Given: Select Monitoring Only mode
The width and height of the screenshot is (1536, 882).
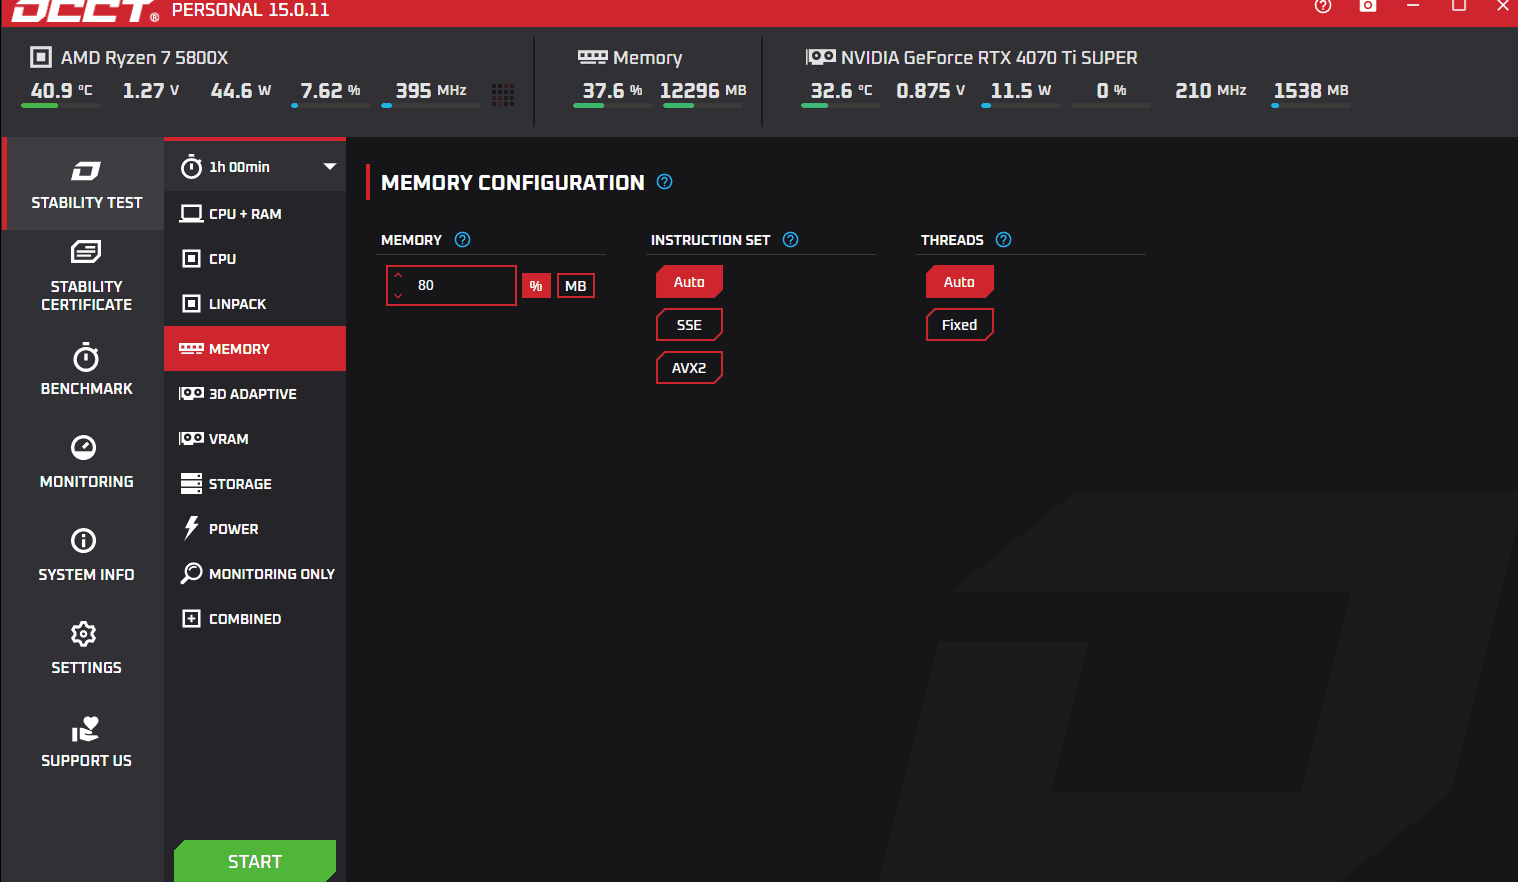Looking at the screenshot, I should tap(255, 573).
